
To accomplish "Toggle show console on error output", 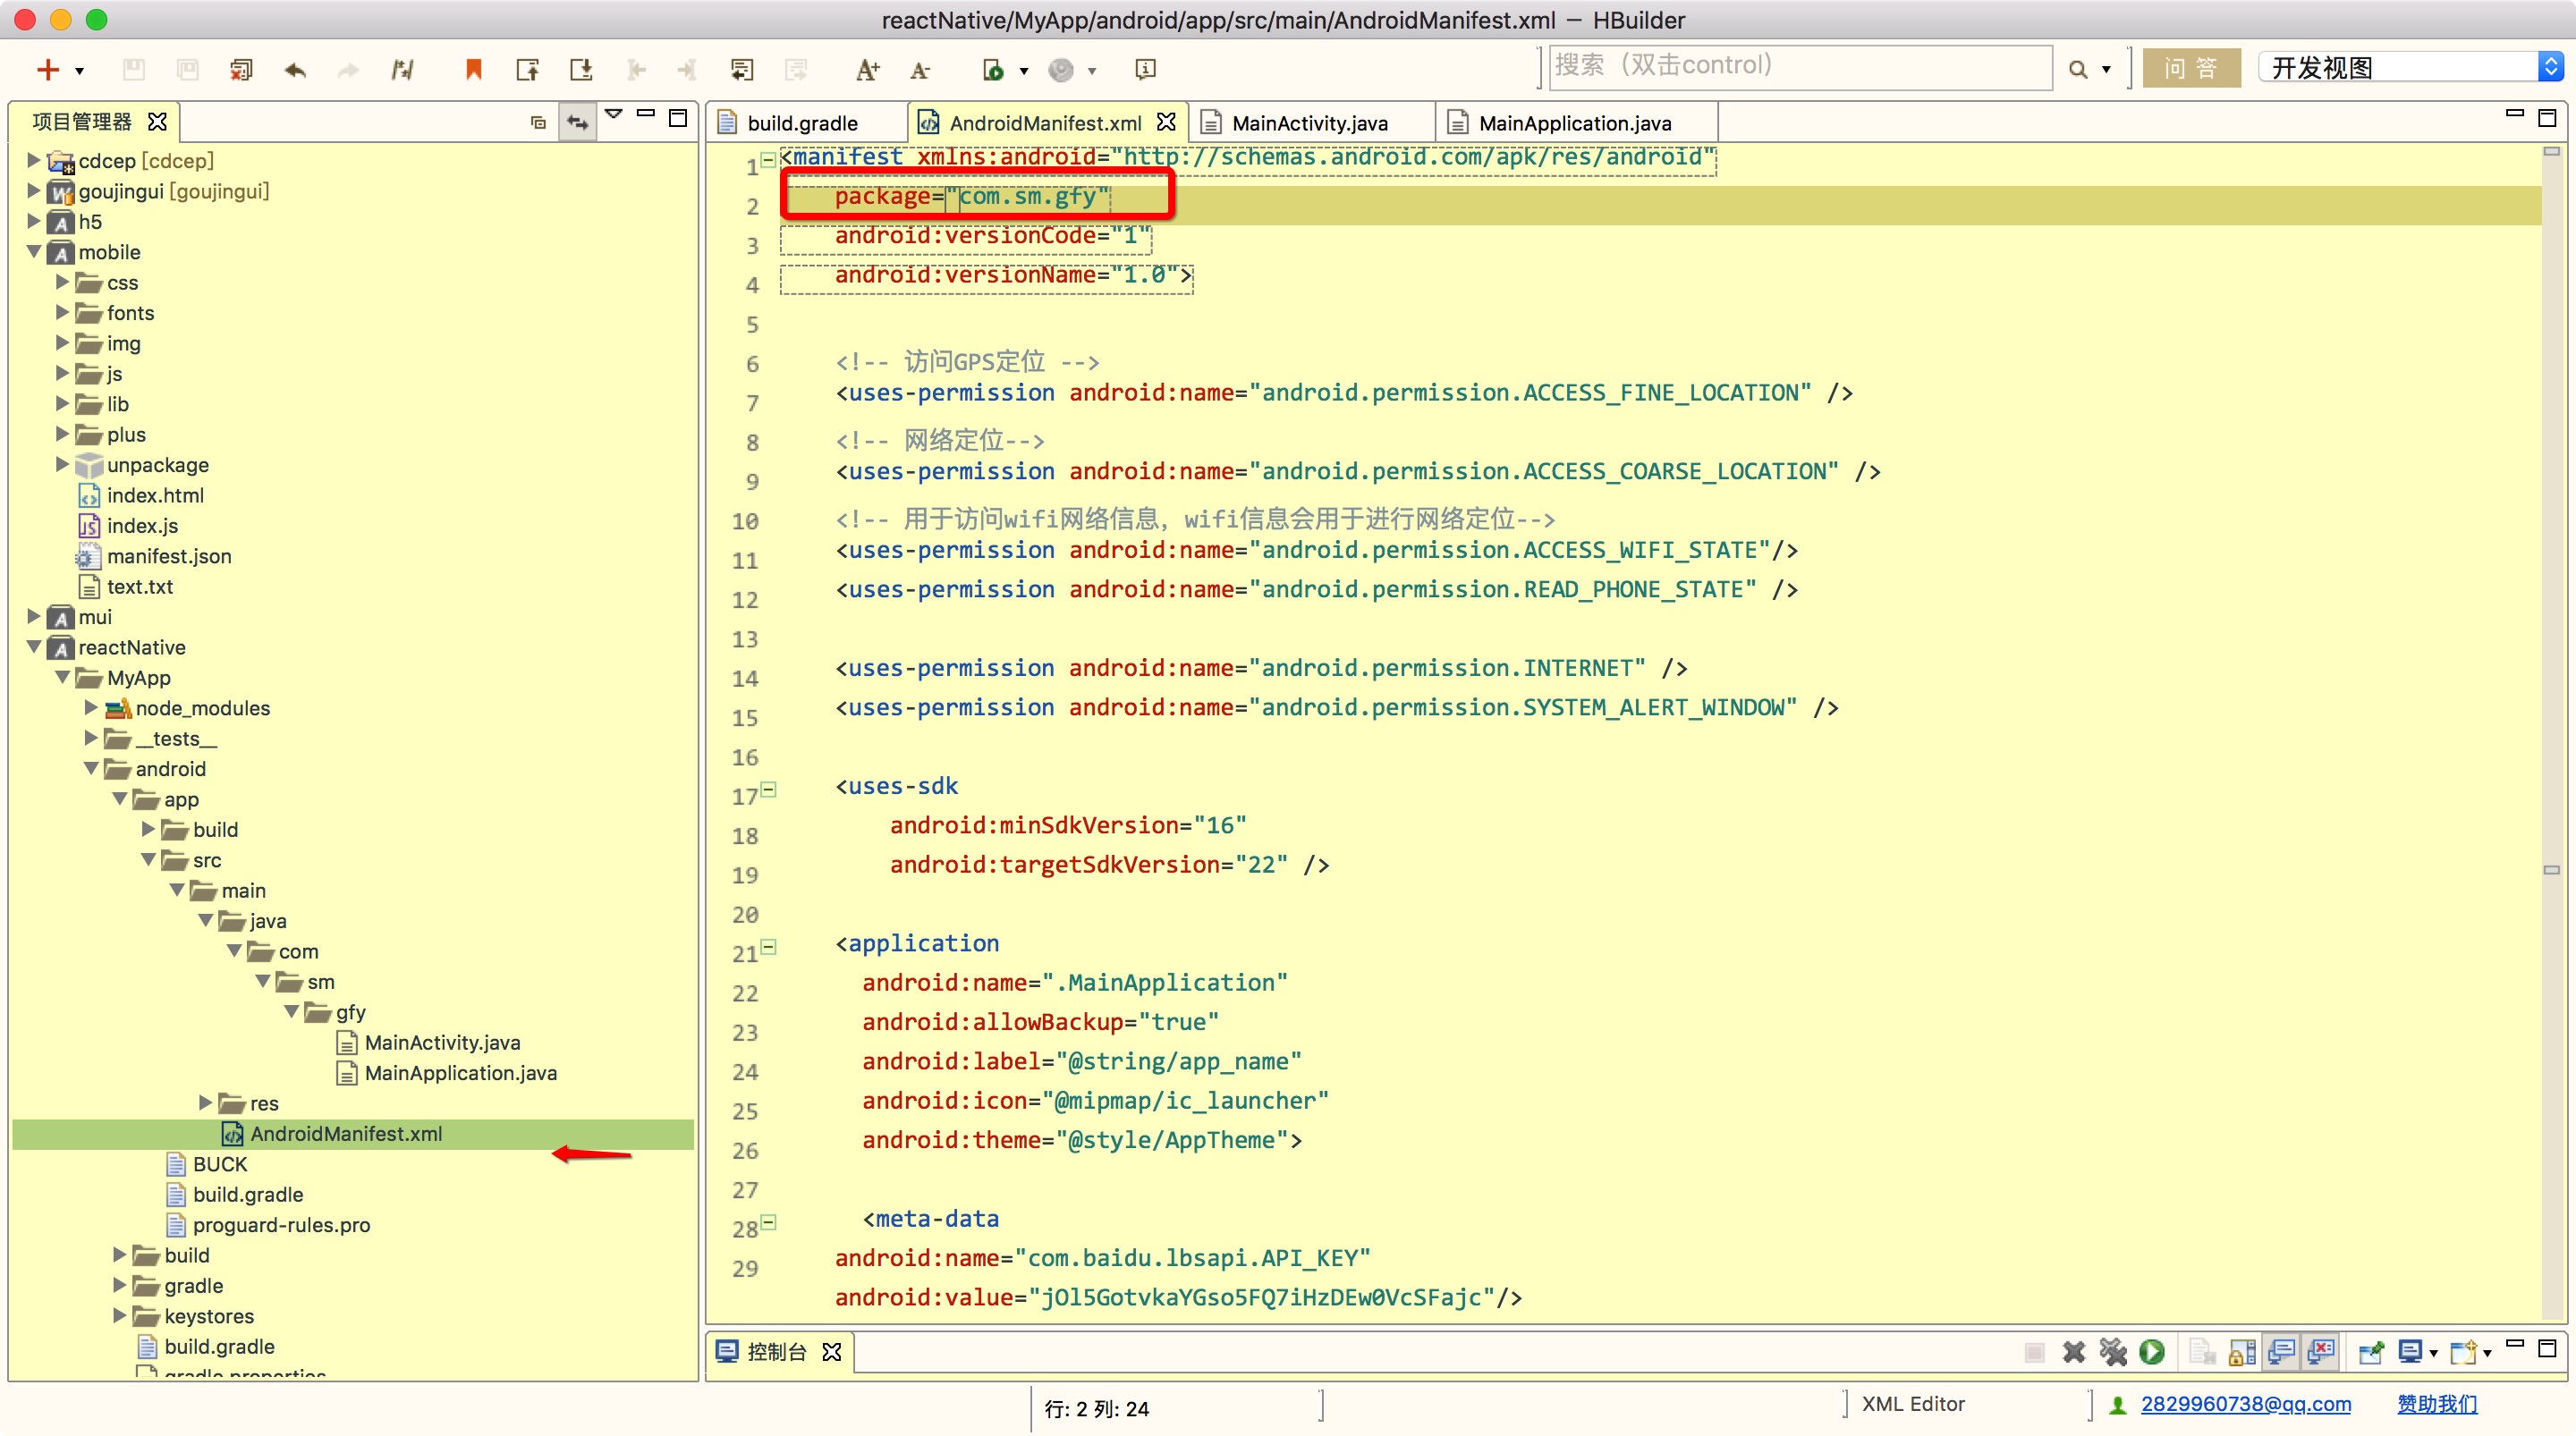I will coord(2321,1352).
